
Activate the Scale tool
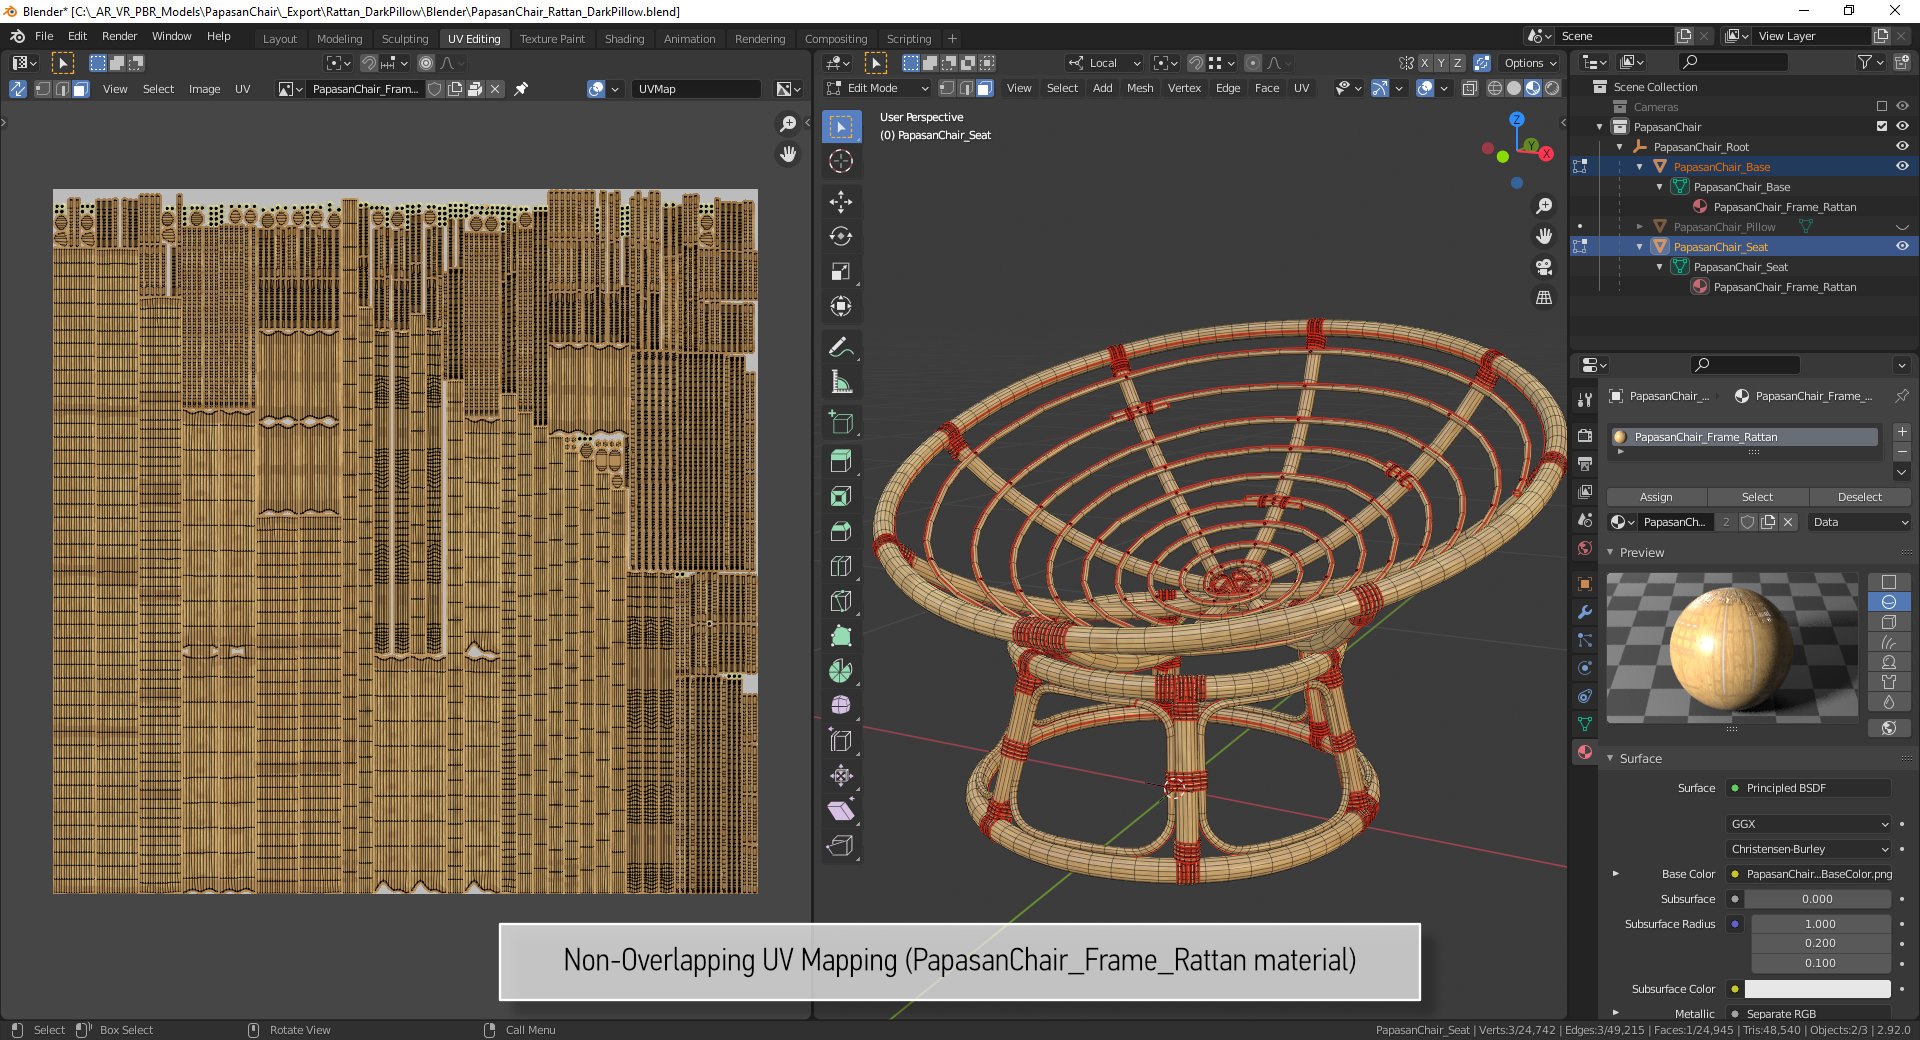pyautogui.click(x=841, y=272)
